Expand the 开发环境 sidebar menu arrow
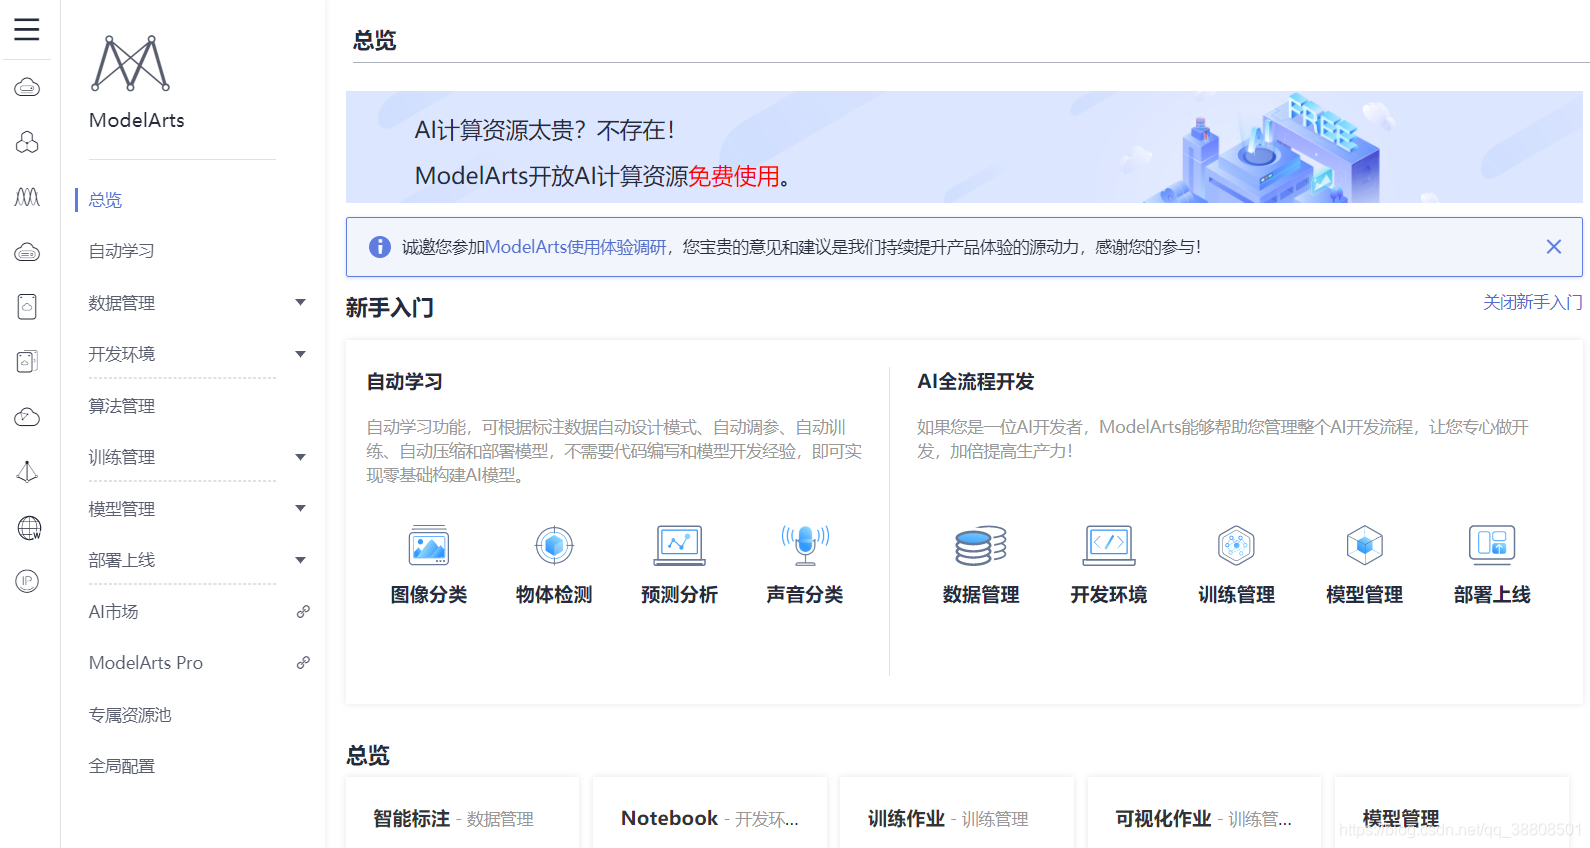This screenshot has width=1590, height=848. click(x=300, y=354)
